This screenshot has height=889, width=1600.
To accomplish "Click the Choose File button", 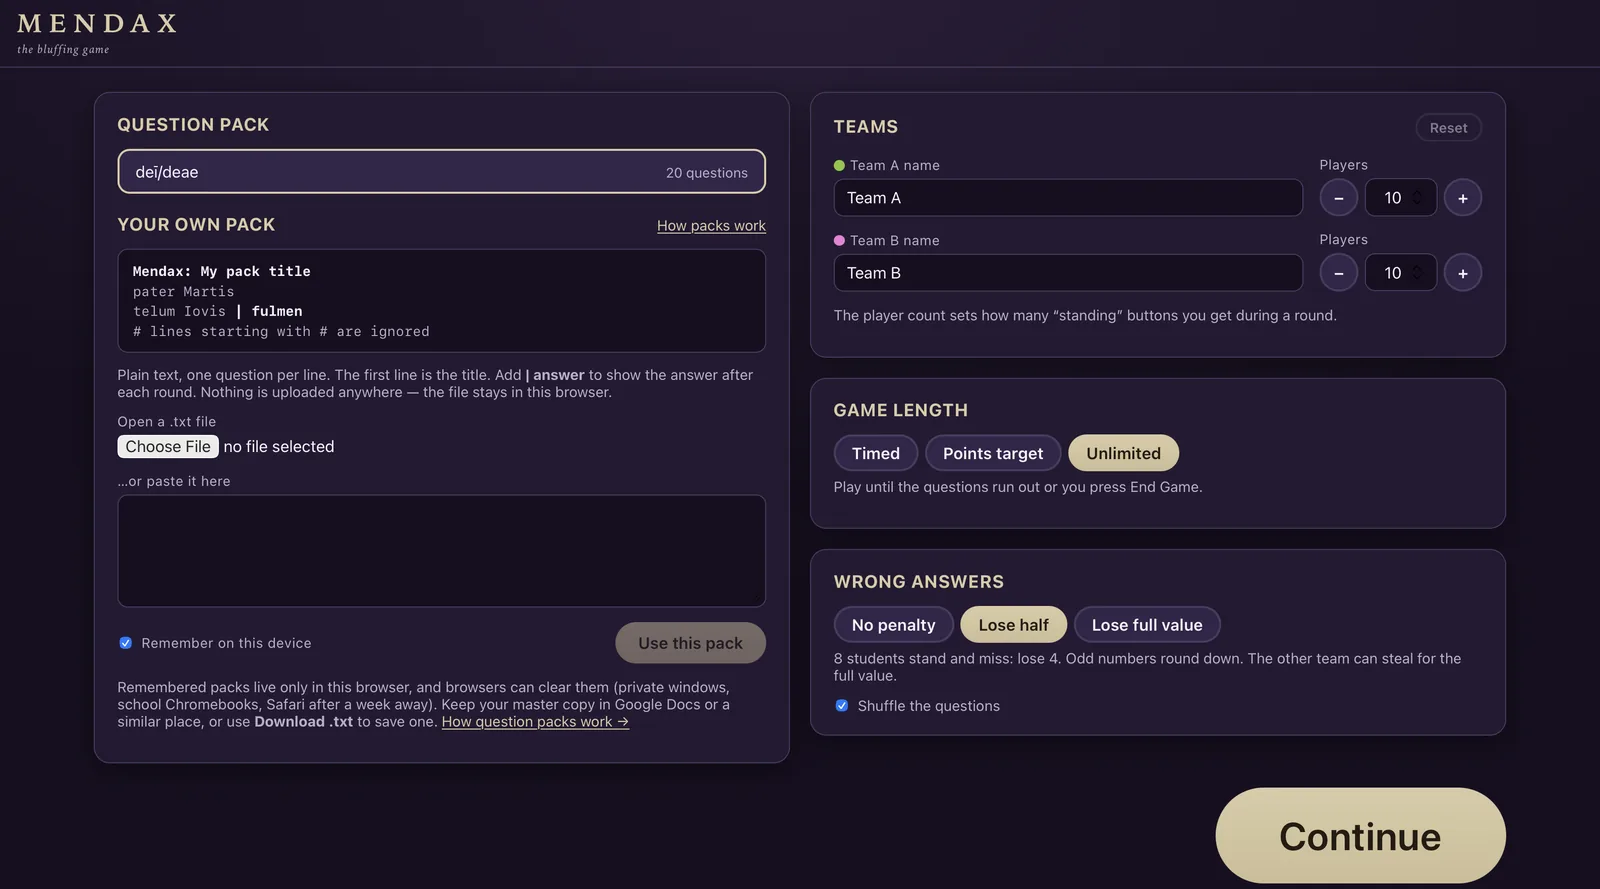I will 168,447.
